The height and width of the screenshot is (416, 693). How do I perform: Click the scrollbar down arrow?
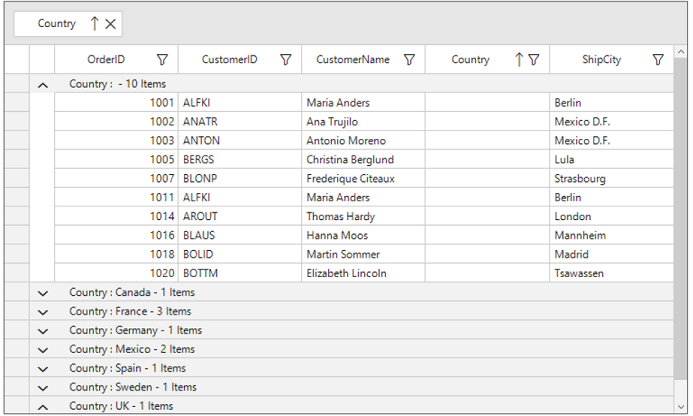tap(681, 407)
